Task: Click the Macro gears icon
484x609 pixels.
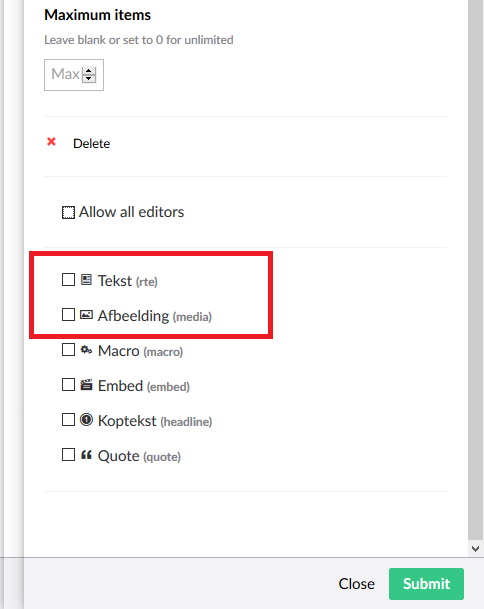Action: click(86, 350)
